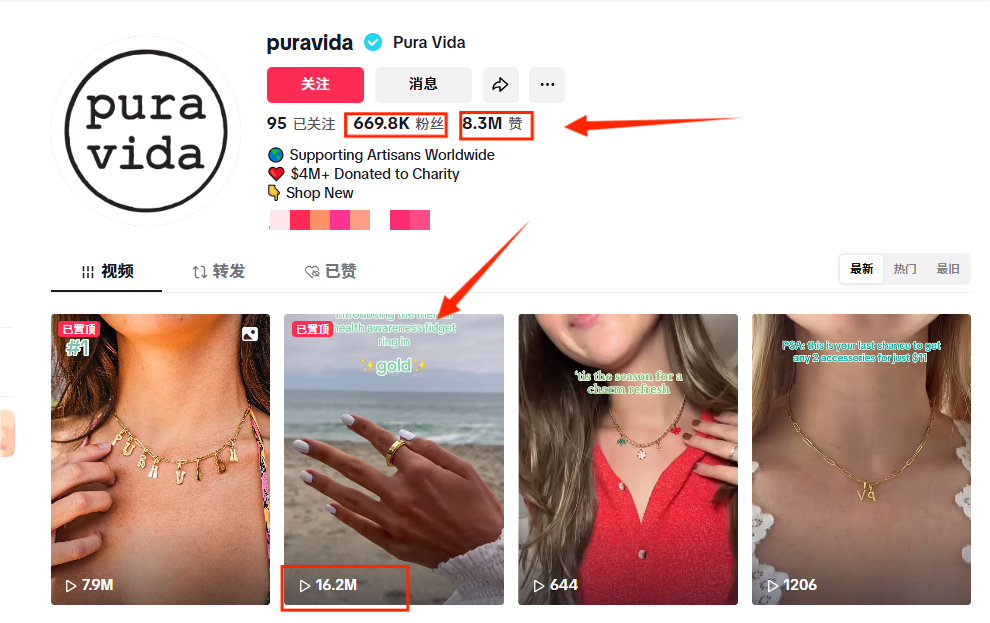Viewport: 990px width, 623px height.
Task: Click the red 关注 follow button
Action: [x=315, y=85]
